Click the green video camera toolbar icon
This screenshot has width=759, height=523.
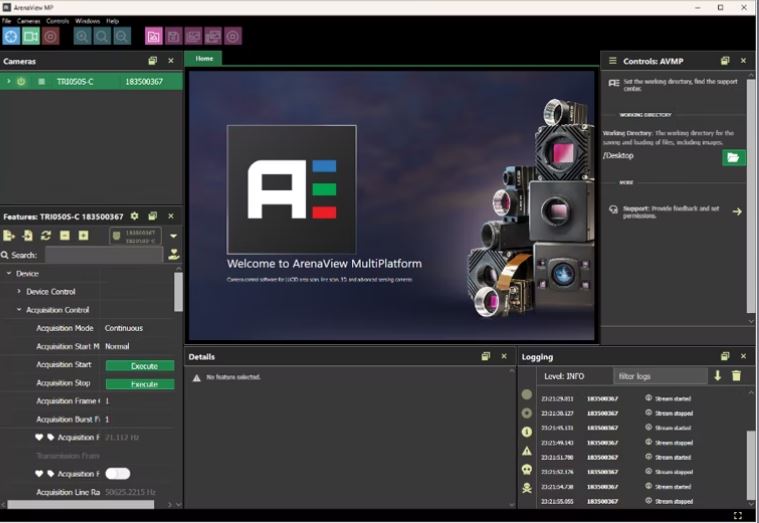pyautogui.click(x=31, y=36)
